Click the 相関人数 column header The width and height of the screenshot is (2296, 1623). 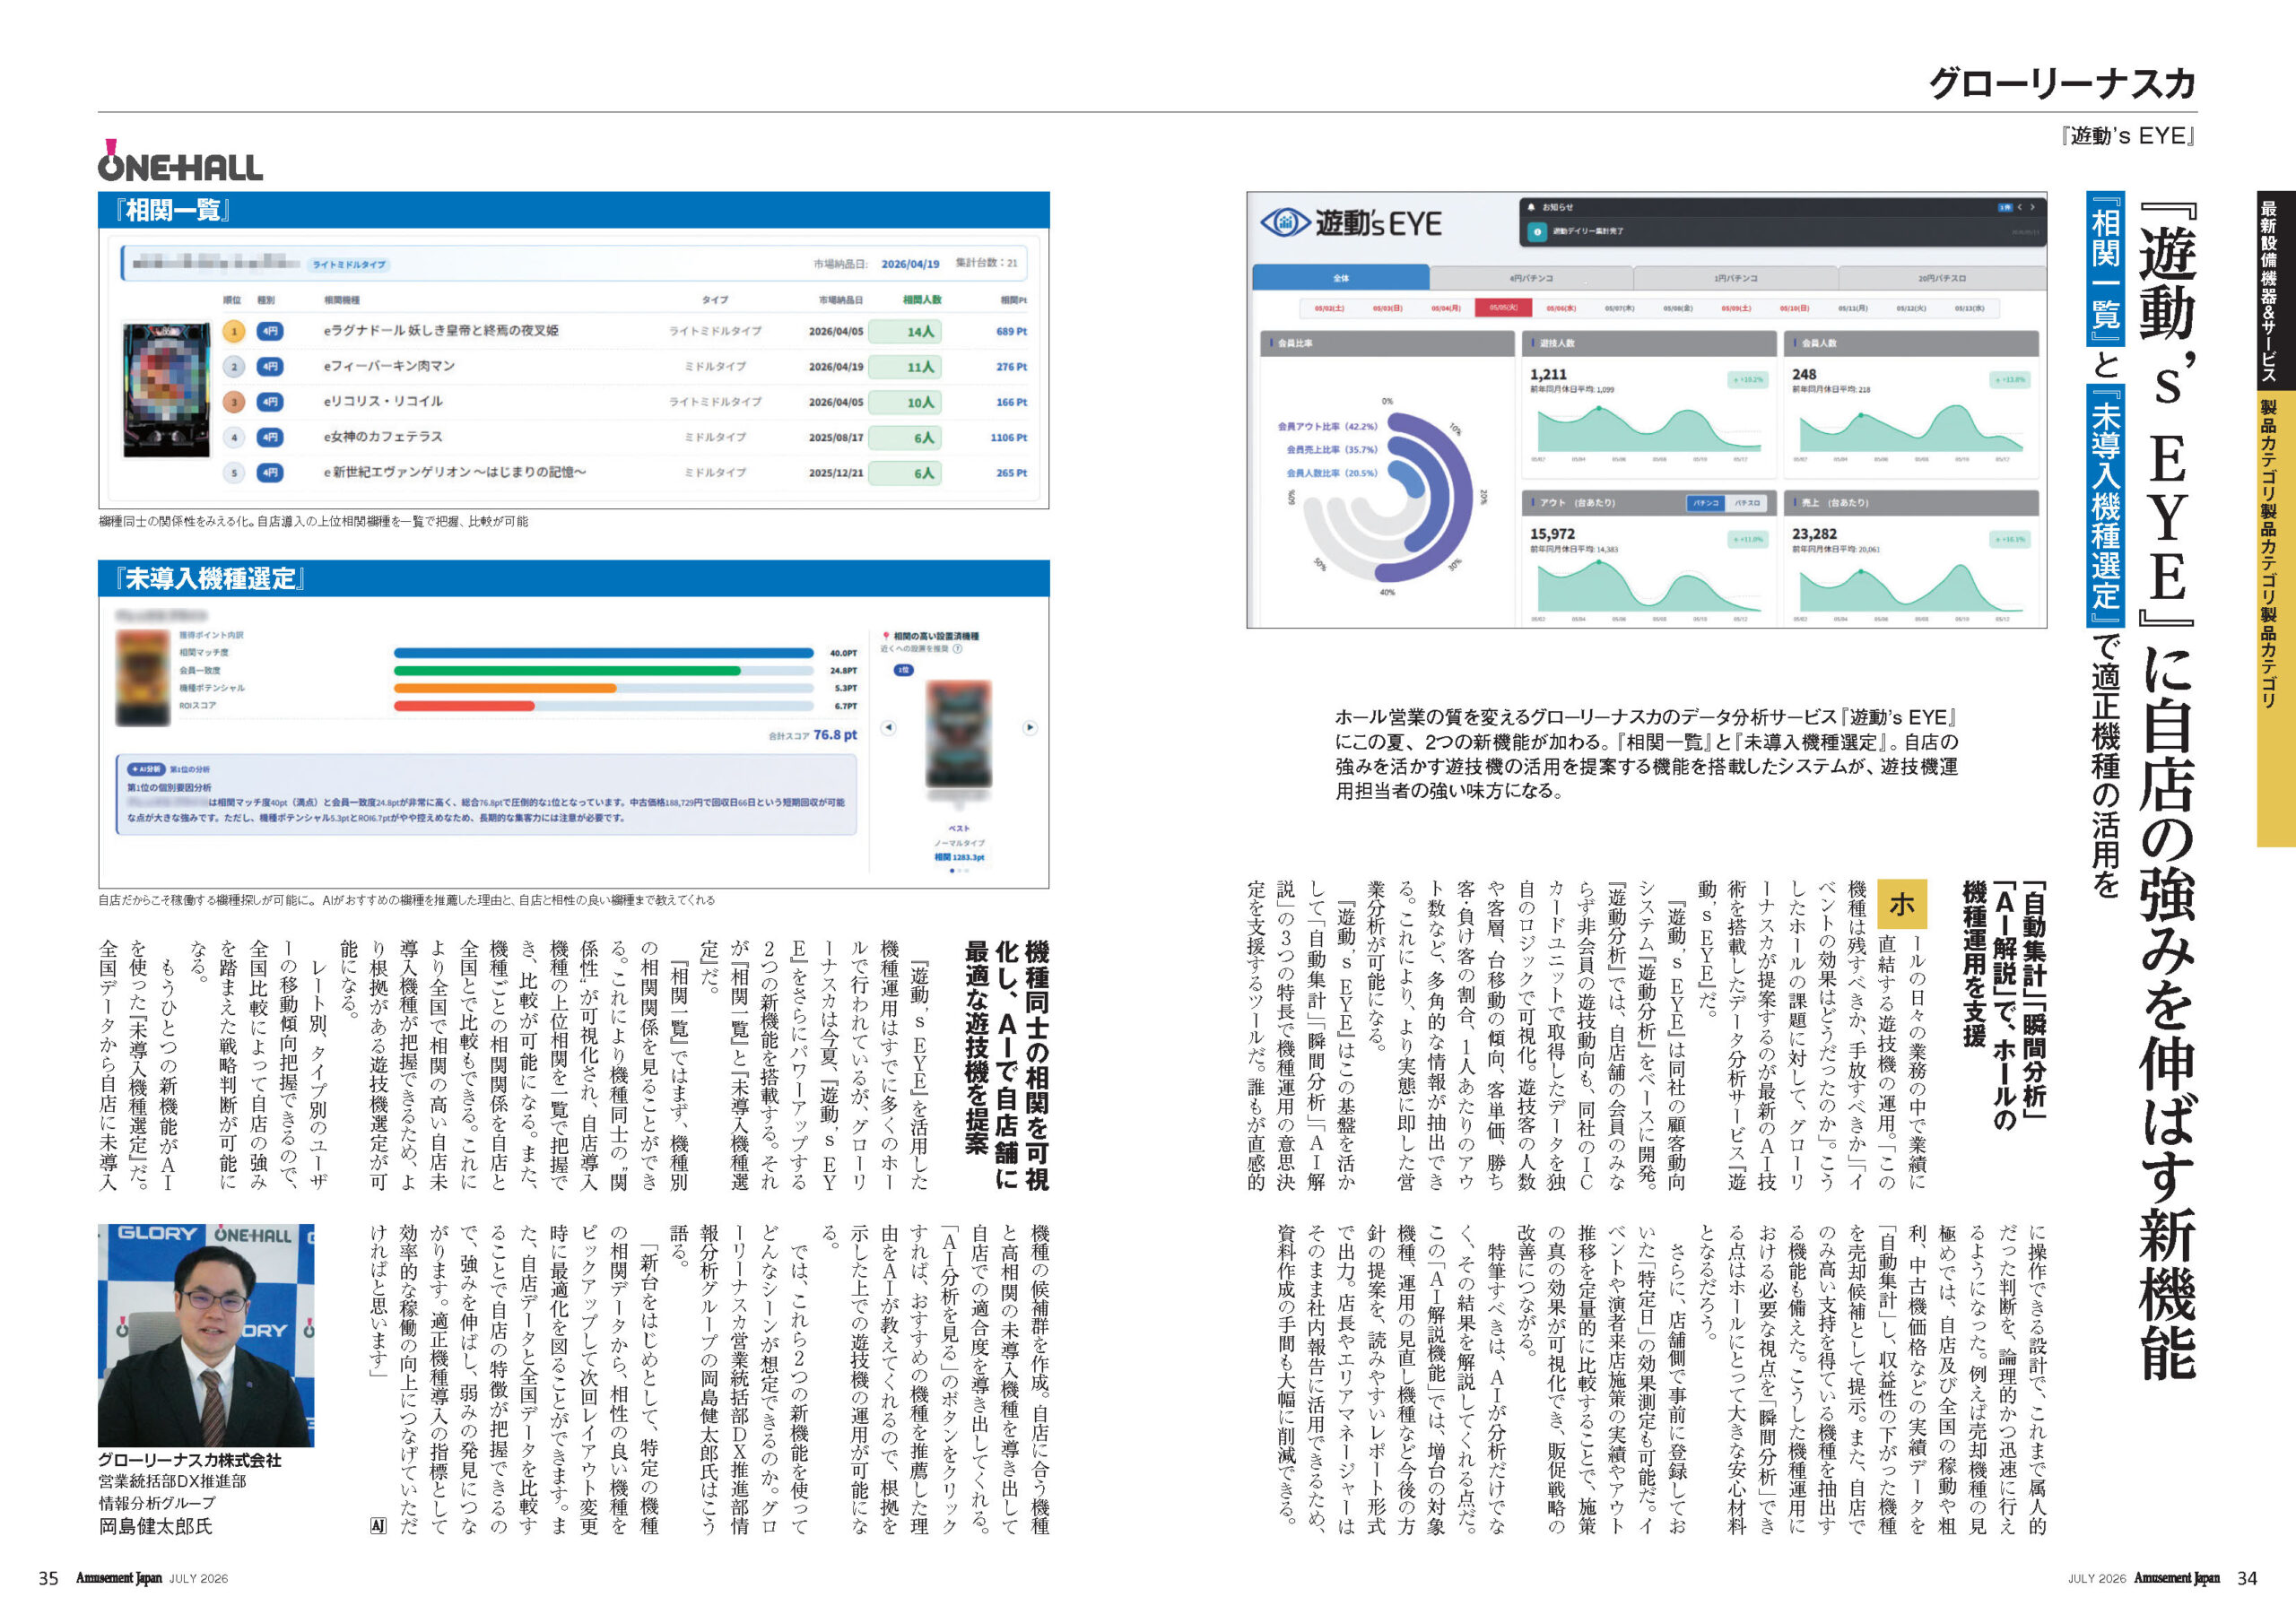(x=922, y=300)
